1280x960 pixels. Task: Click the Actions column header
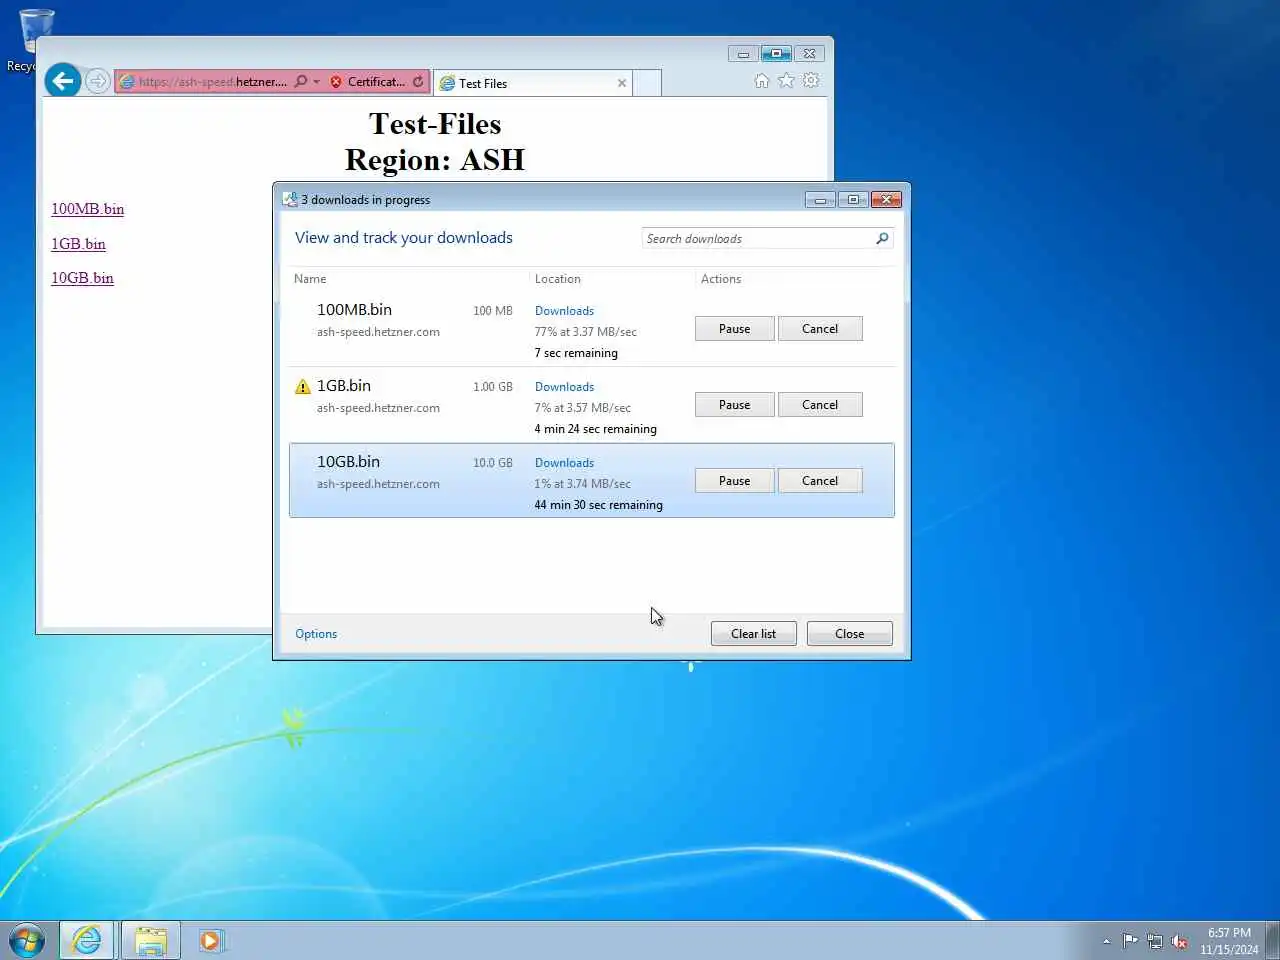(721, 279)
